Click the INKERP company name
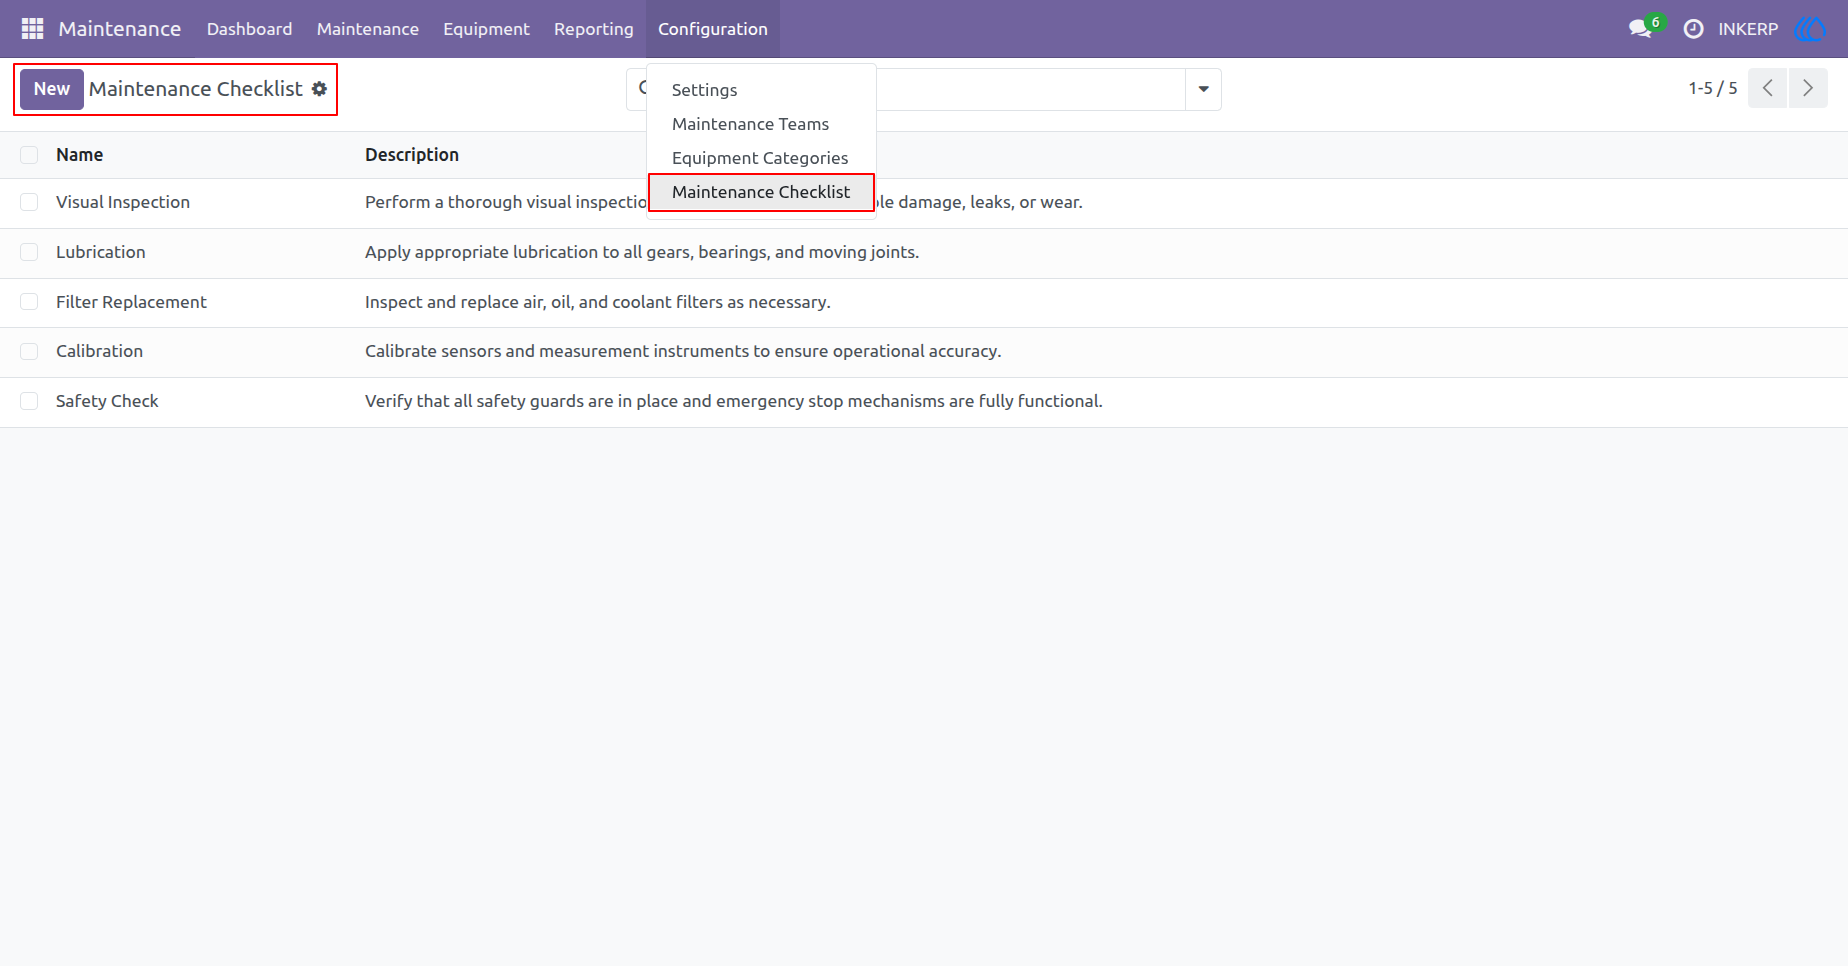 pyautogui.click(x=1748, y=29)
